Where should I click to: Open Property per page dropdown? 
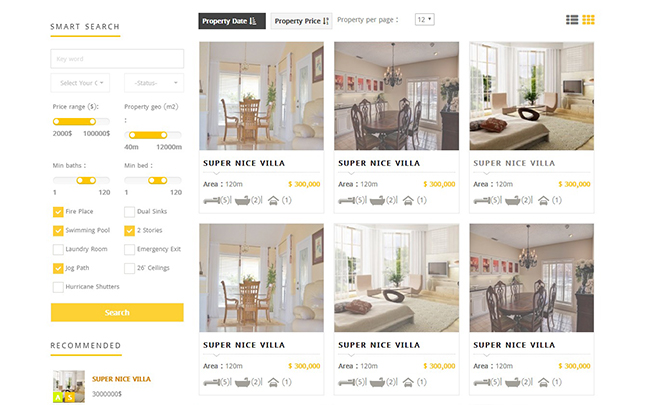(424, 19)
